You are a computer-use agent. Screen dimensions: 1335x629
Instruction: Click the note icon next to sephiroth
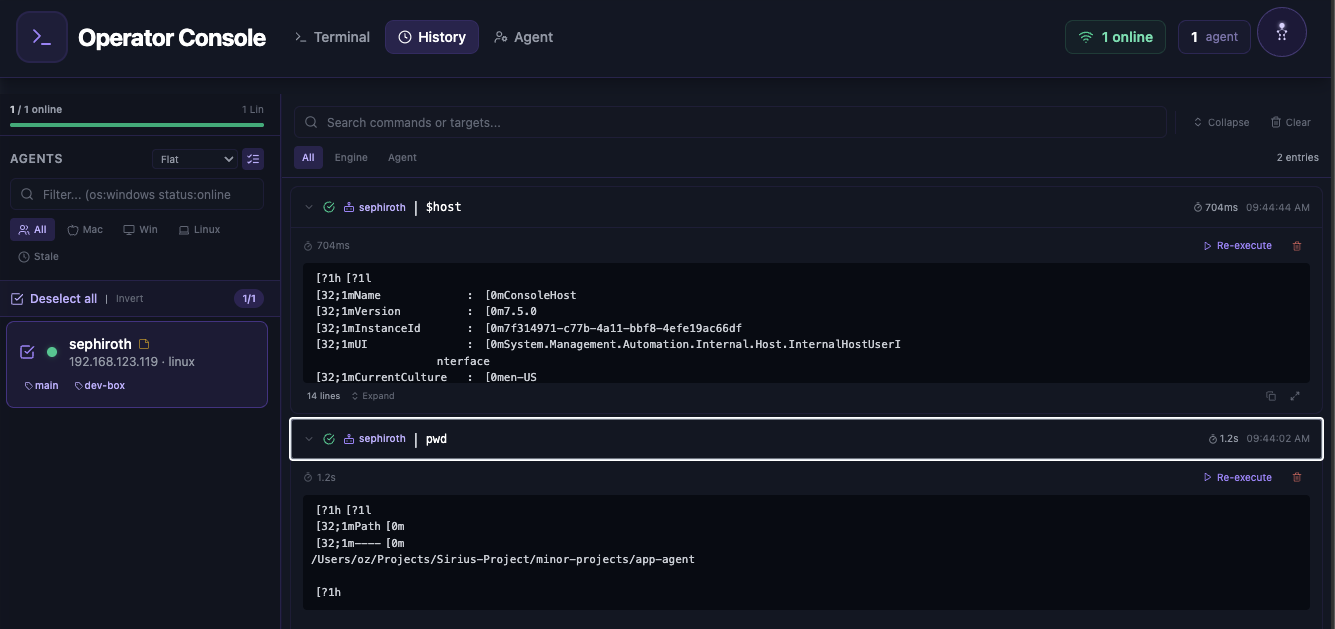144,344
